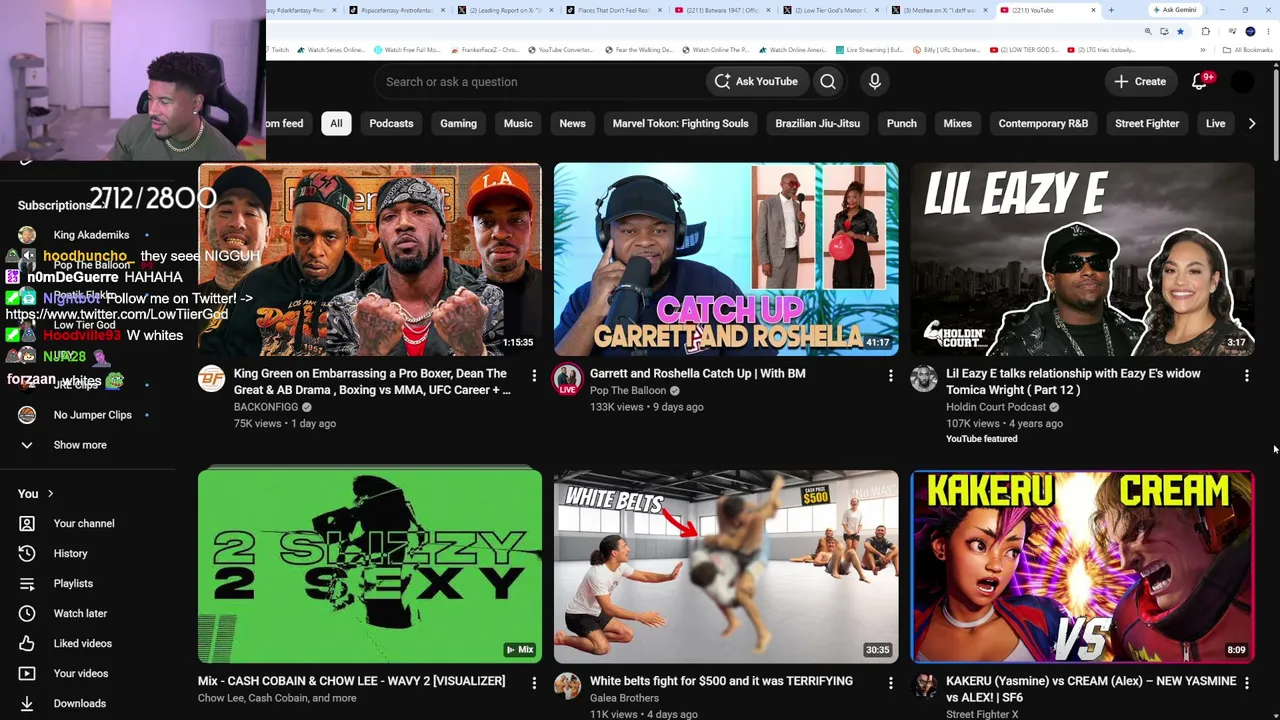Screen dimensions: 1280x720
Task: Show more filter chips with right arrow
Action: click(1252, 124)
